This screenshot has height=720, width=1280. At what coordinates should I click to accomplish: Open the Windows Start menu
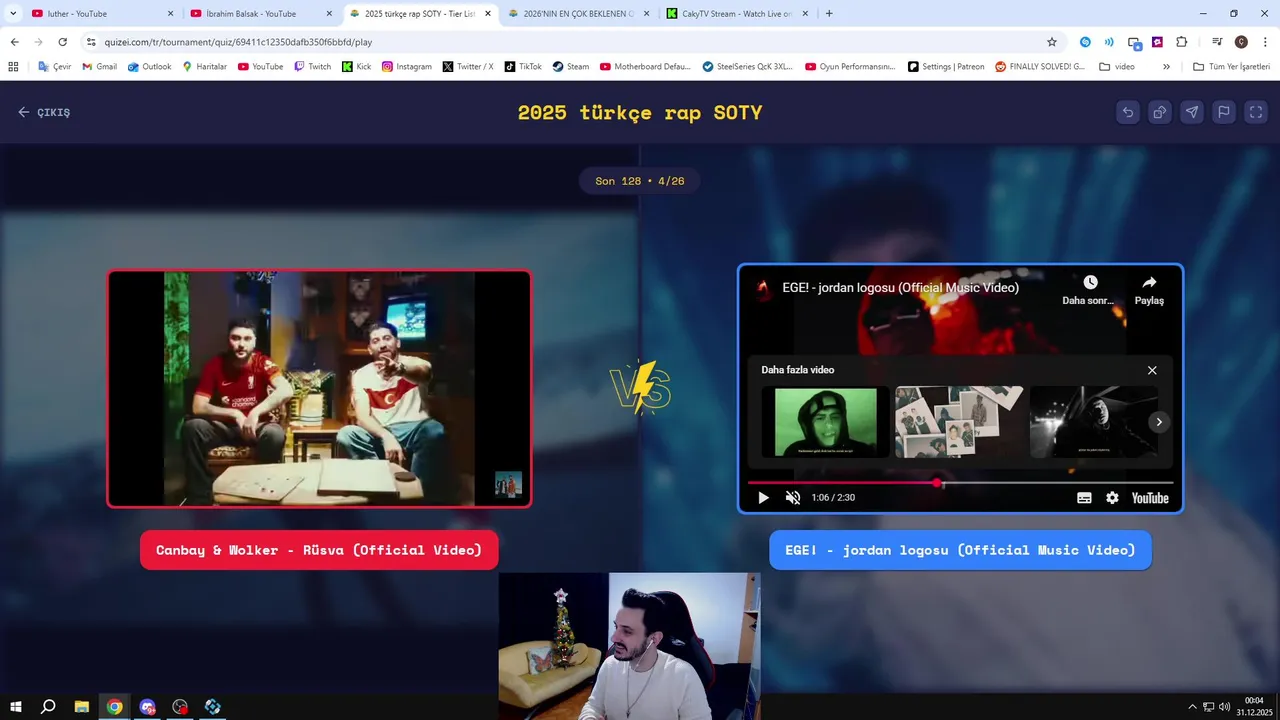(16, 707)
